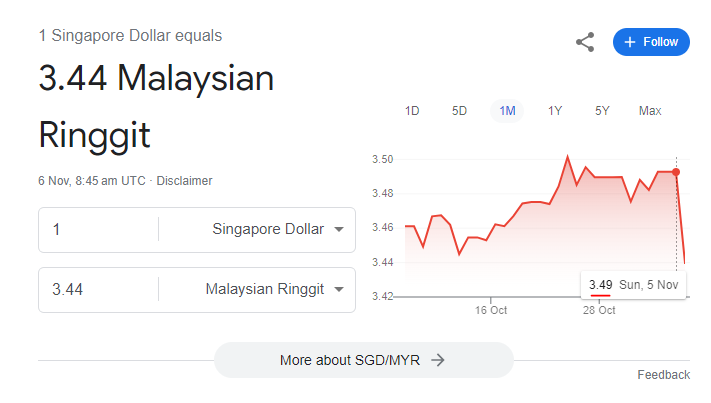Open More about SGD/MYR

pyautogui.click(x=363, y=360)
